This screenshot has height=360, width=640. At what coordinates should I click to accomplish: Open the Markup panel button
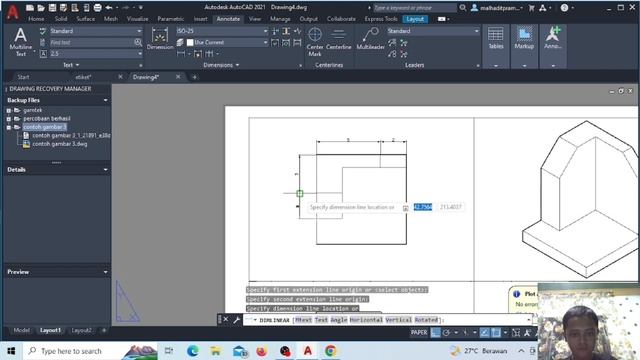[x=524, y=46]
